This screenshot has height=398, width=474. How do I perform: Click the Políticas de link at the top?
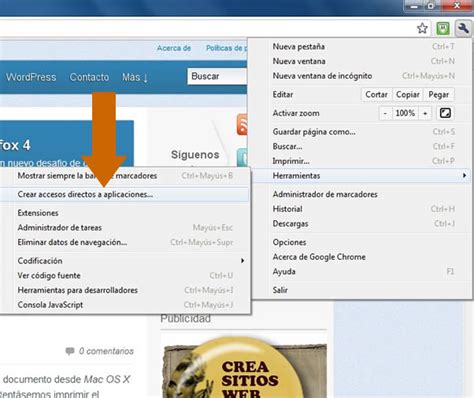click(x=226, y=48)
